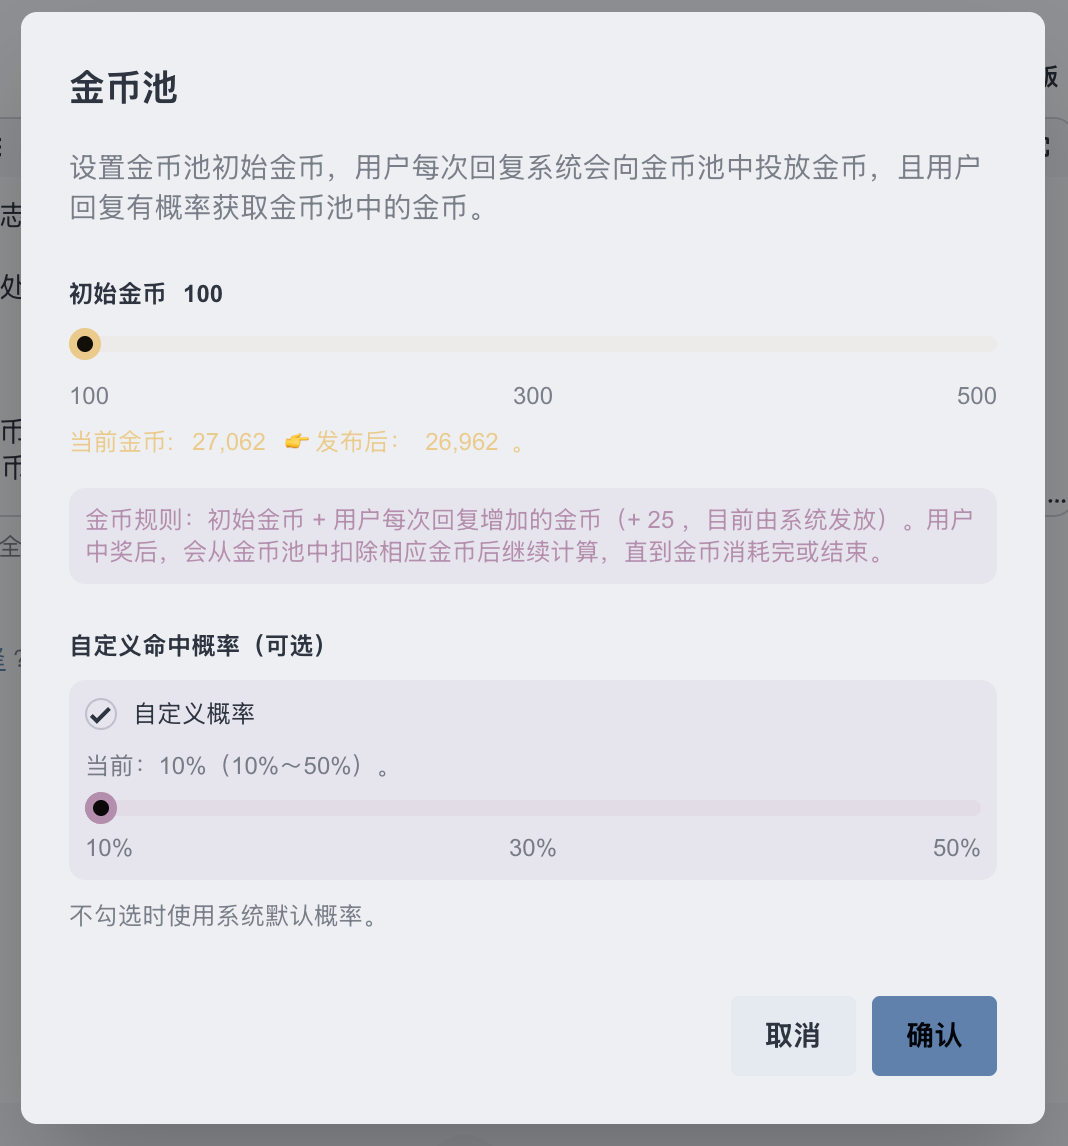
Task: Click the purple probability slider handle
Action: pos(101,808)
